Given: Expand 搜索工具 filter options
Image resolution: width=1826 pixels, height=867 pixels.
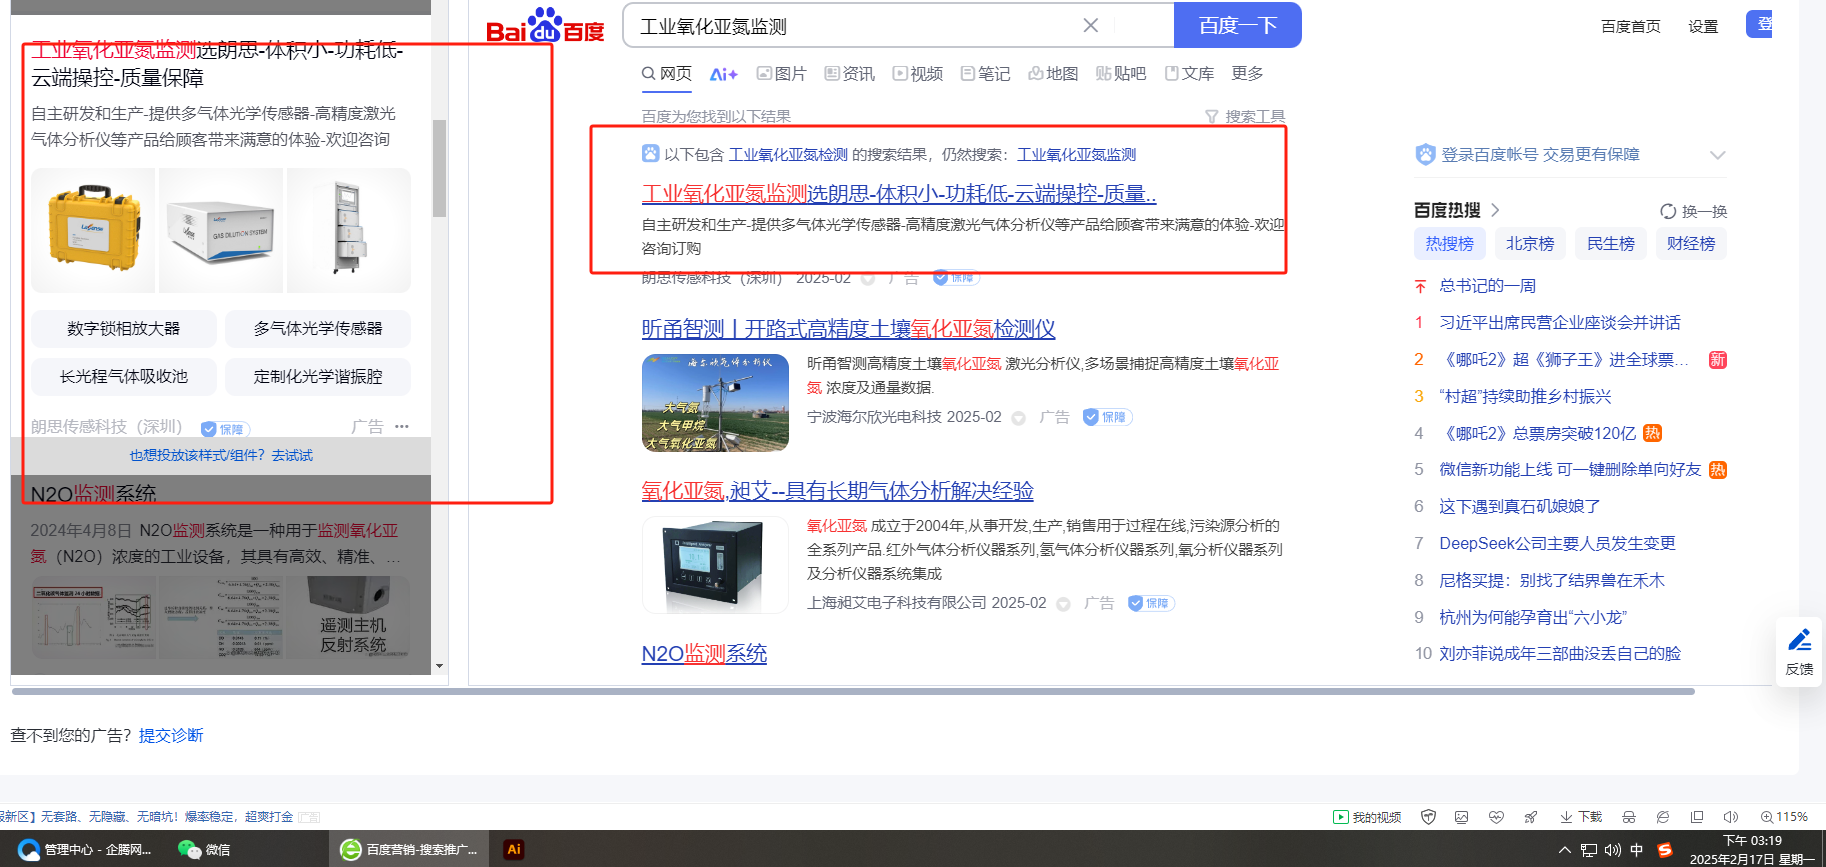Looking at the screenshot, I should 1245,116.
